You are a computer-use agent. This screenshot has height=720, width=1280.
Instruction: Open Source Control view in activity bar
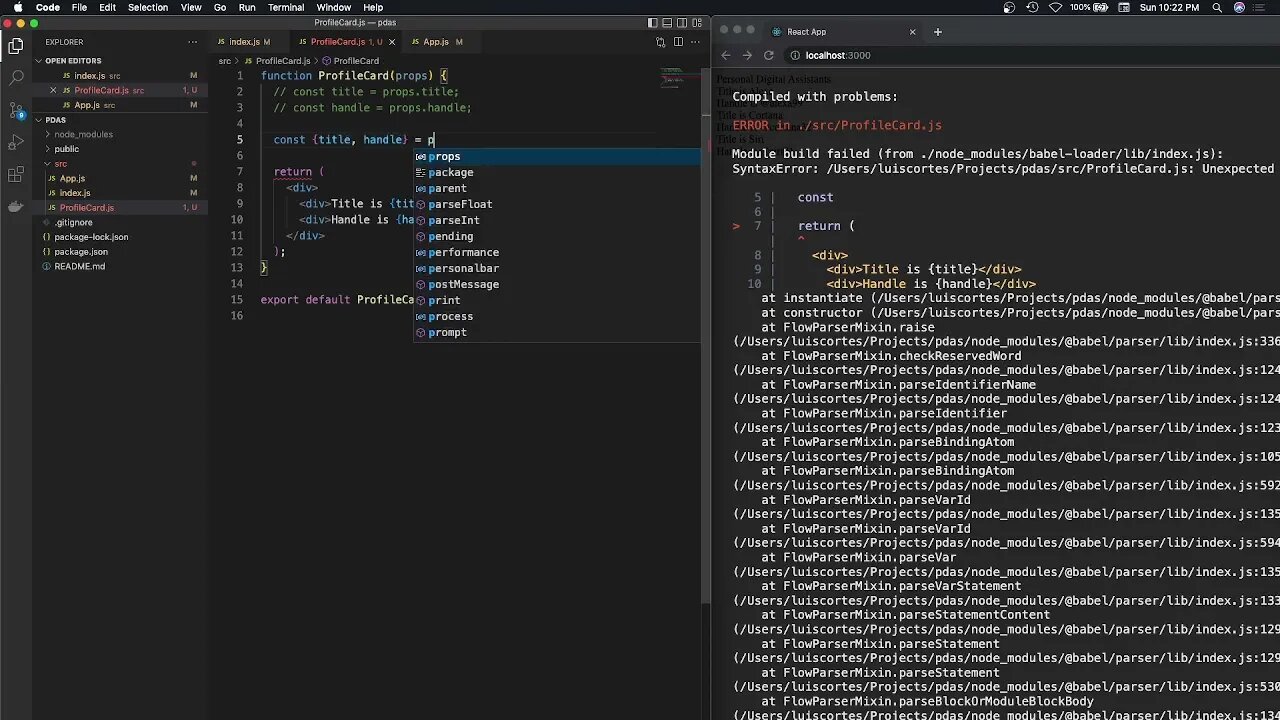pos(15,110)
